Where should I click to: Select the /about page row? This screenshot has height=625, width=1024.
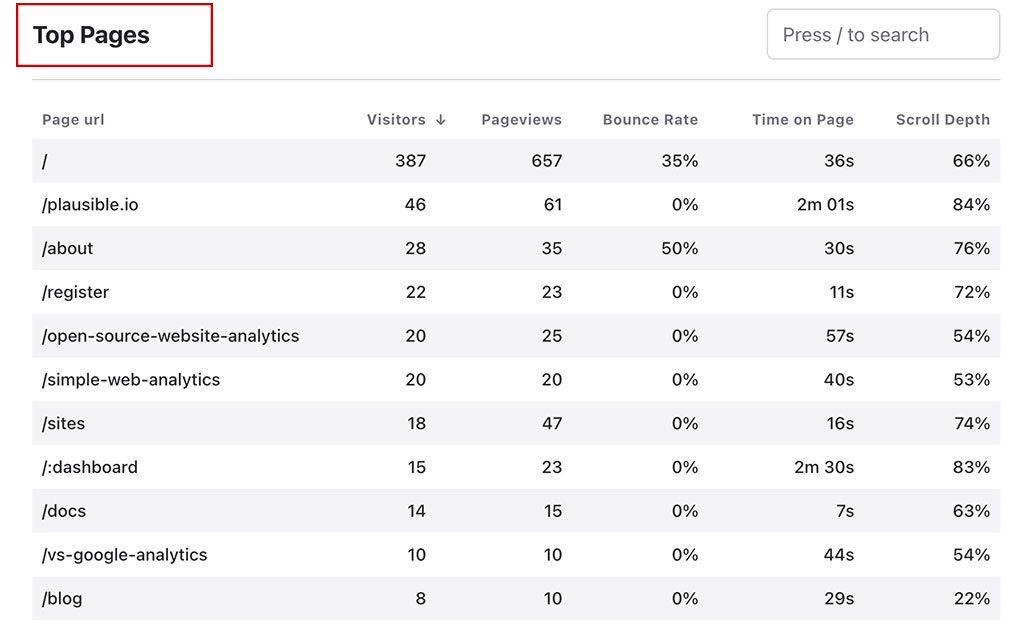(67, 248)
